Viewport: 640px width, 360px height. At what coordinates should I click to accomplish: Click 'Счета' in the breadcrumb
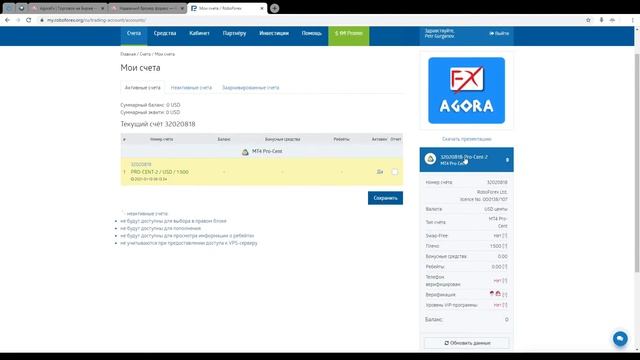pyautogui.click(x=145, y=54)
